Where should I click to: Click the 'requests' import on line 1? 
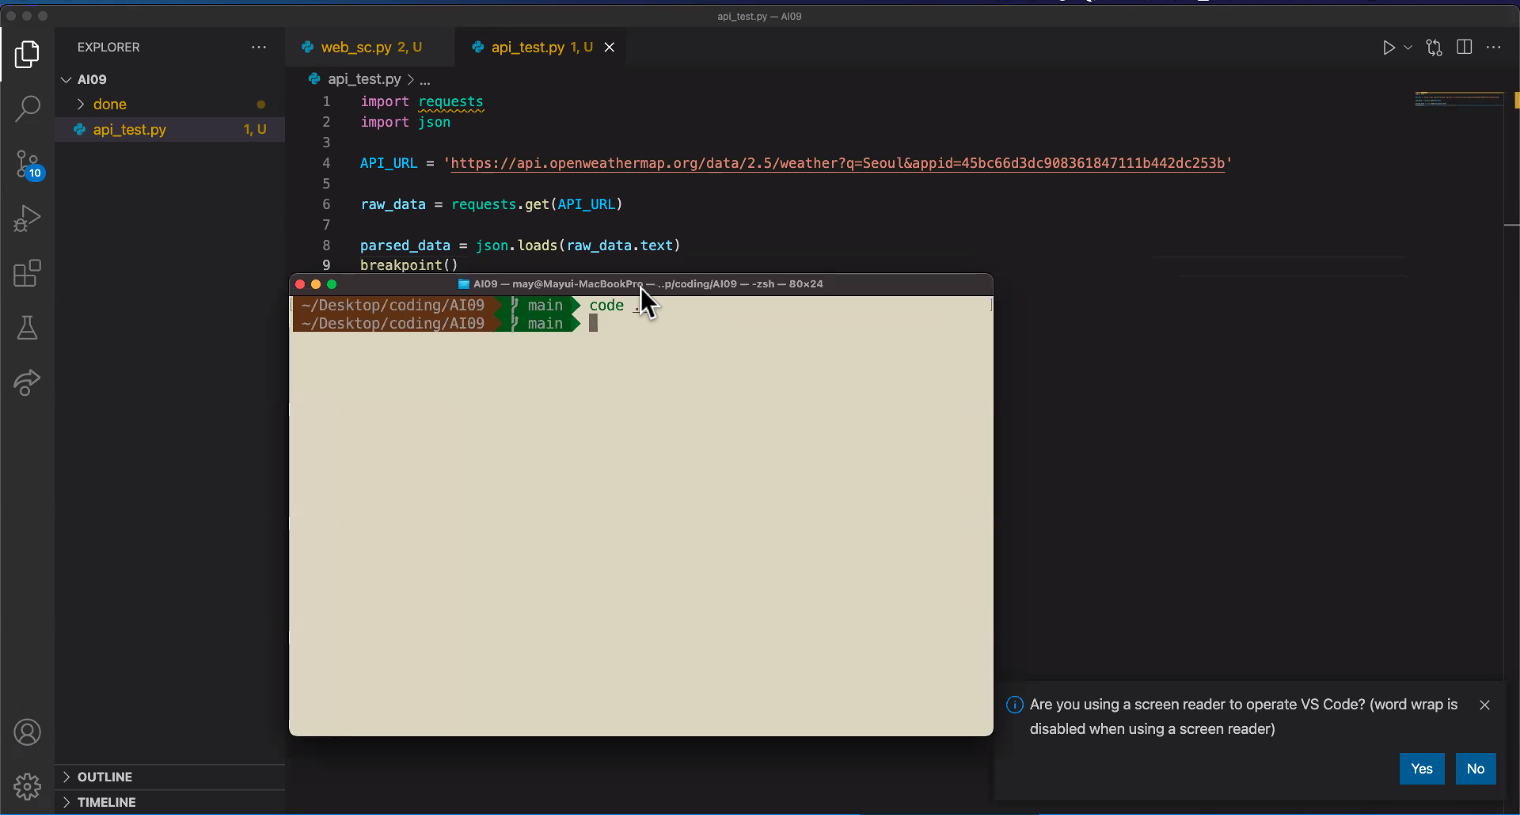click(x=451, y=101)
